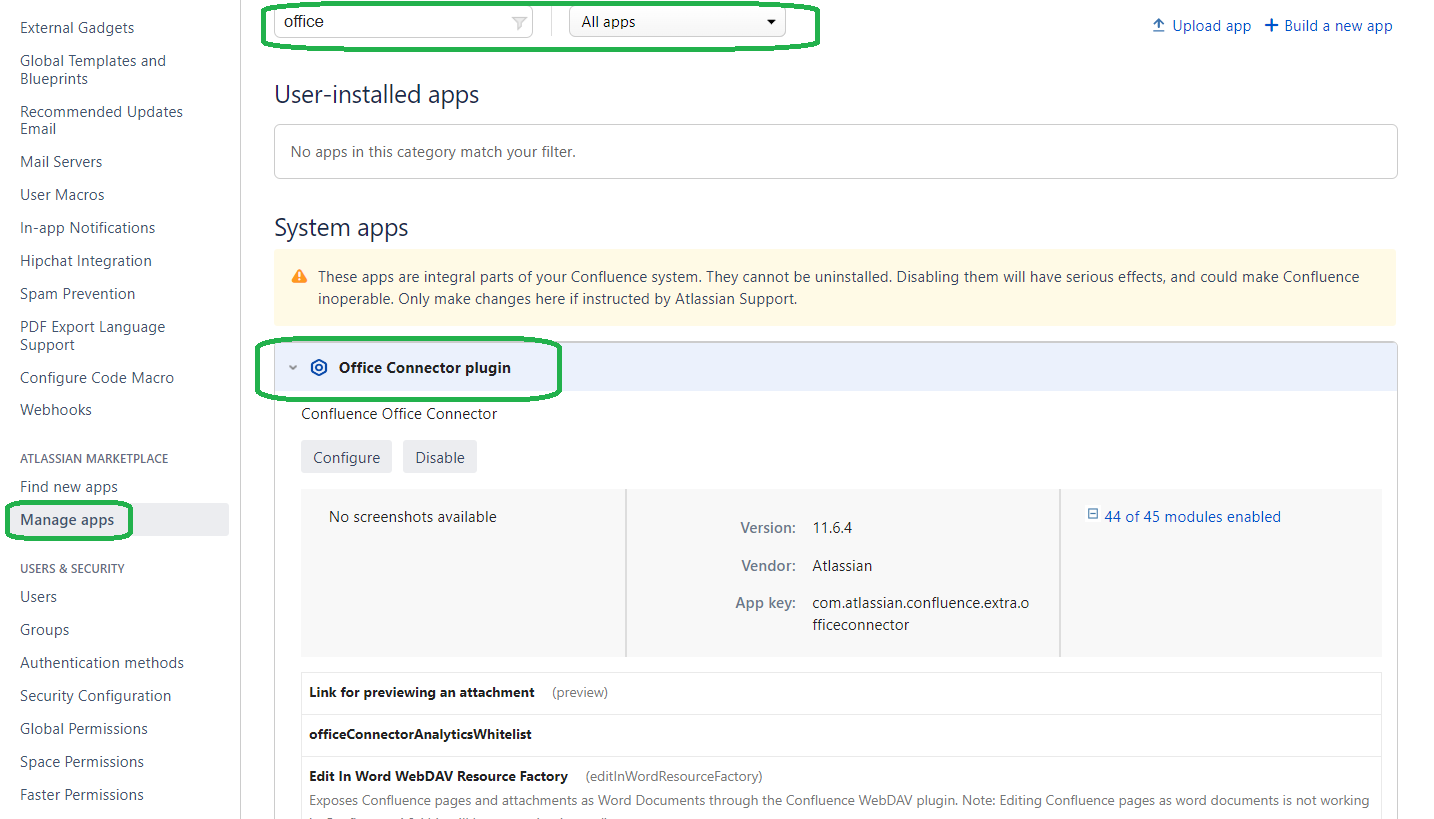Screen dimensions: 1434x819
Task: Collapse the 44 of 45 modules enabled list
Action: (1192, 517)
